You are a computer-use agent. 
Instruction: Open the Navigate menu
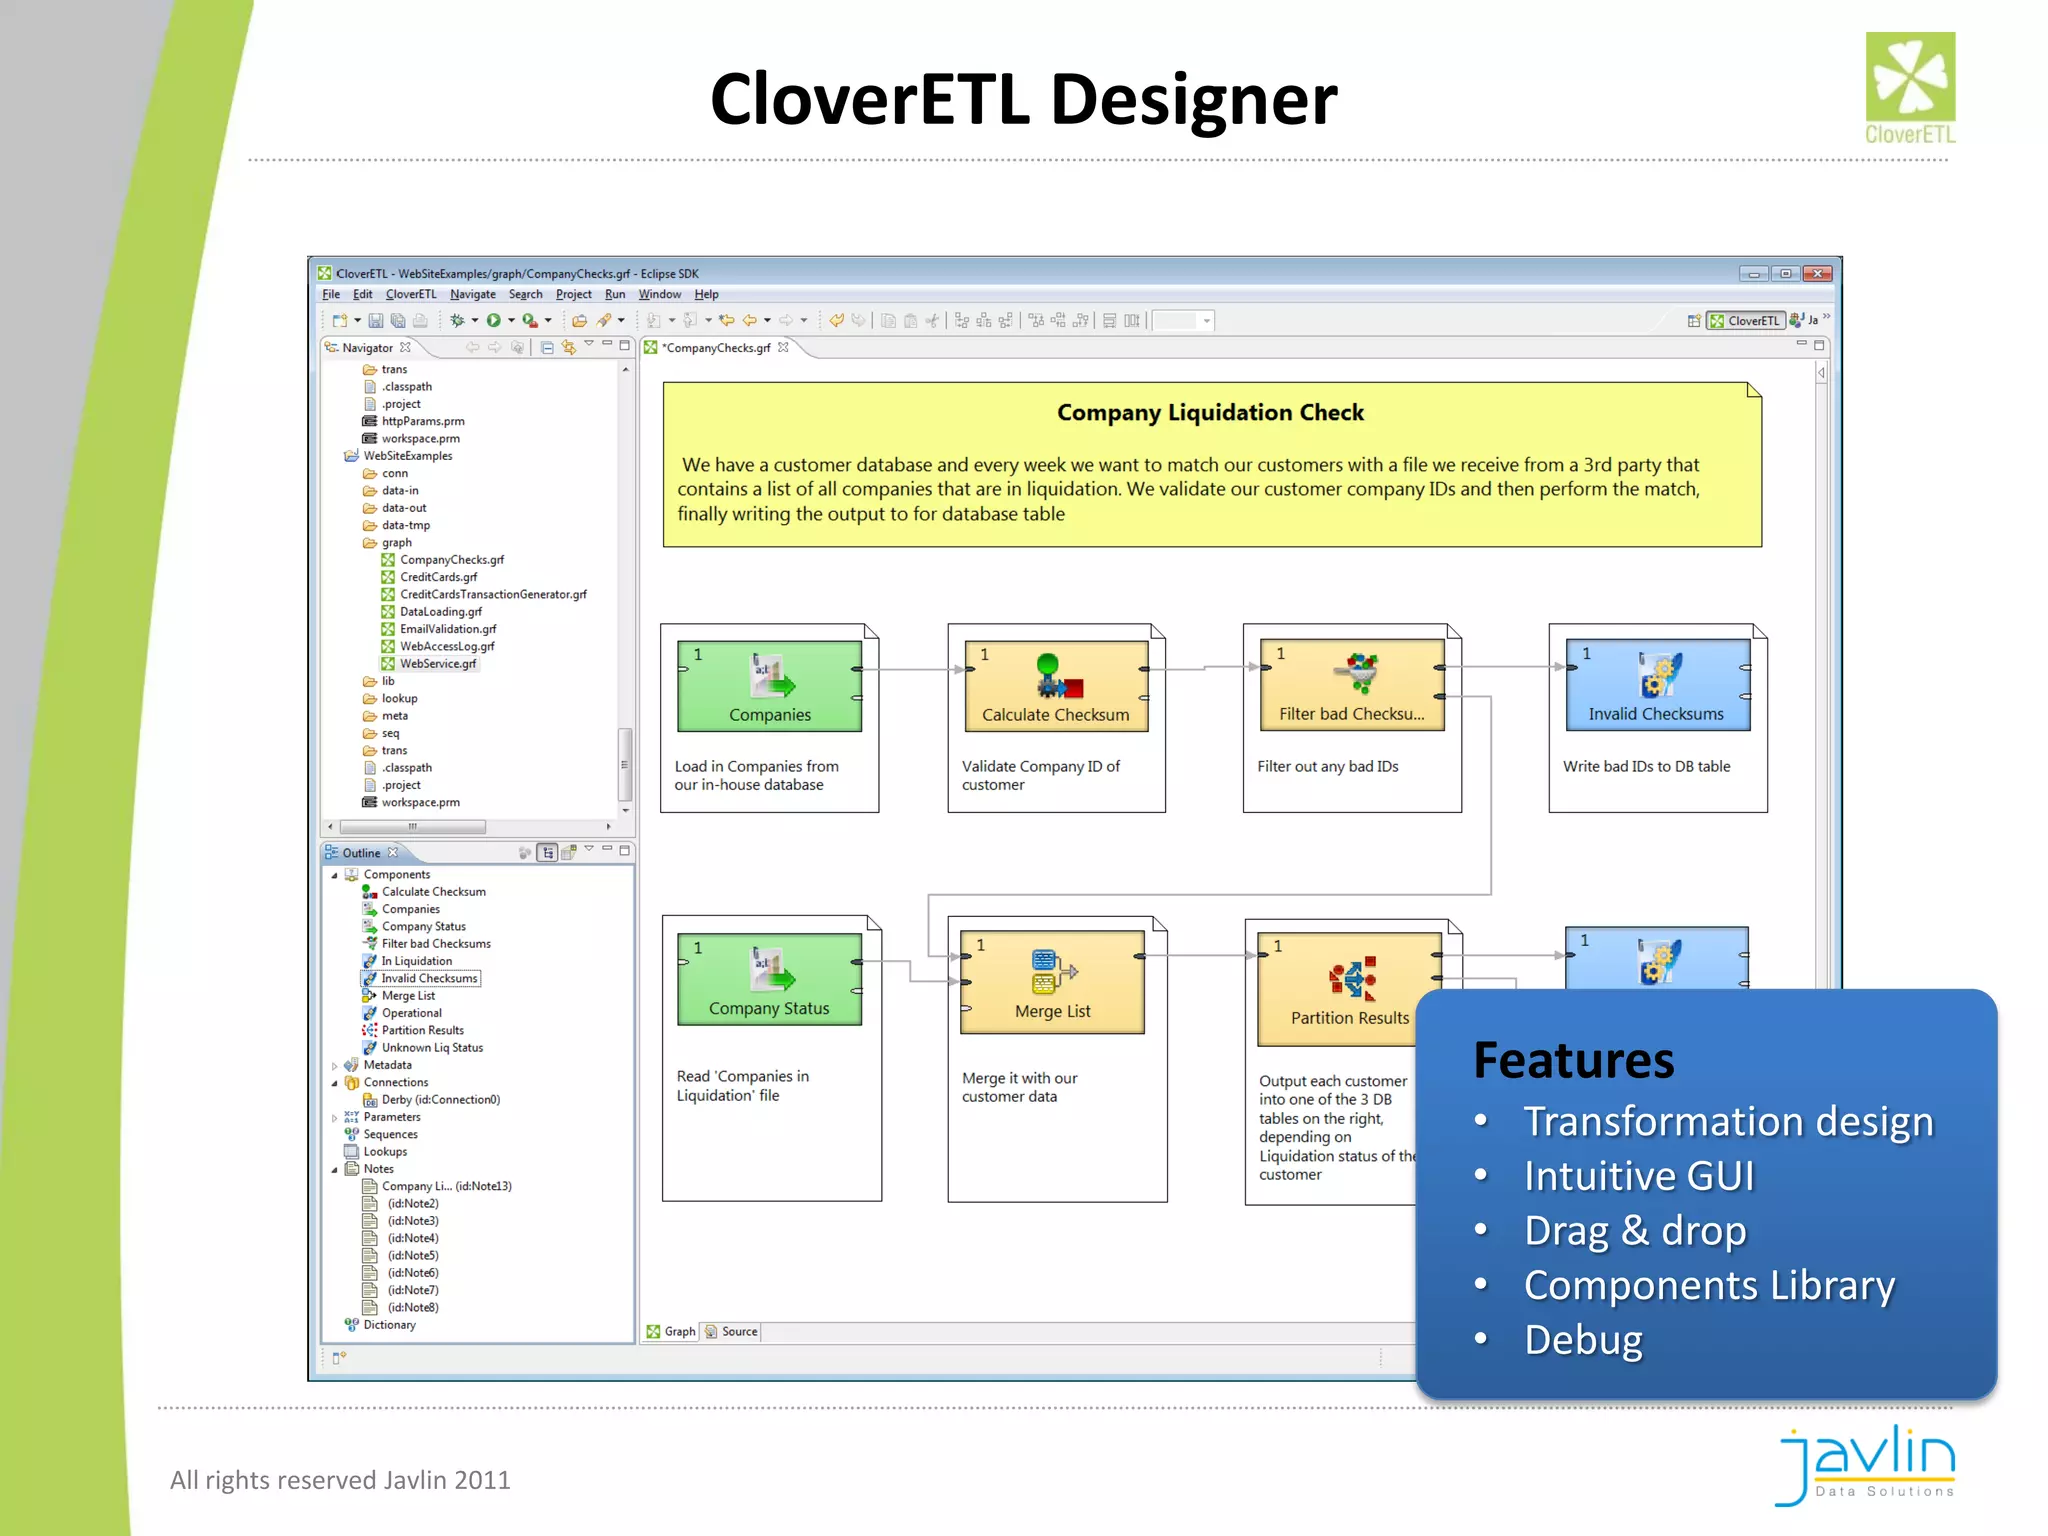tap(473, 295)
